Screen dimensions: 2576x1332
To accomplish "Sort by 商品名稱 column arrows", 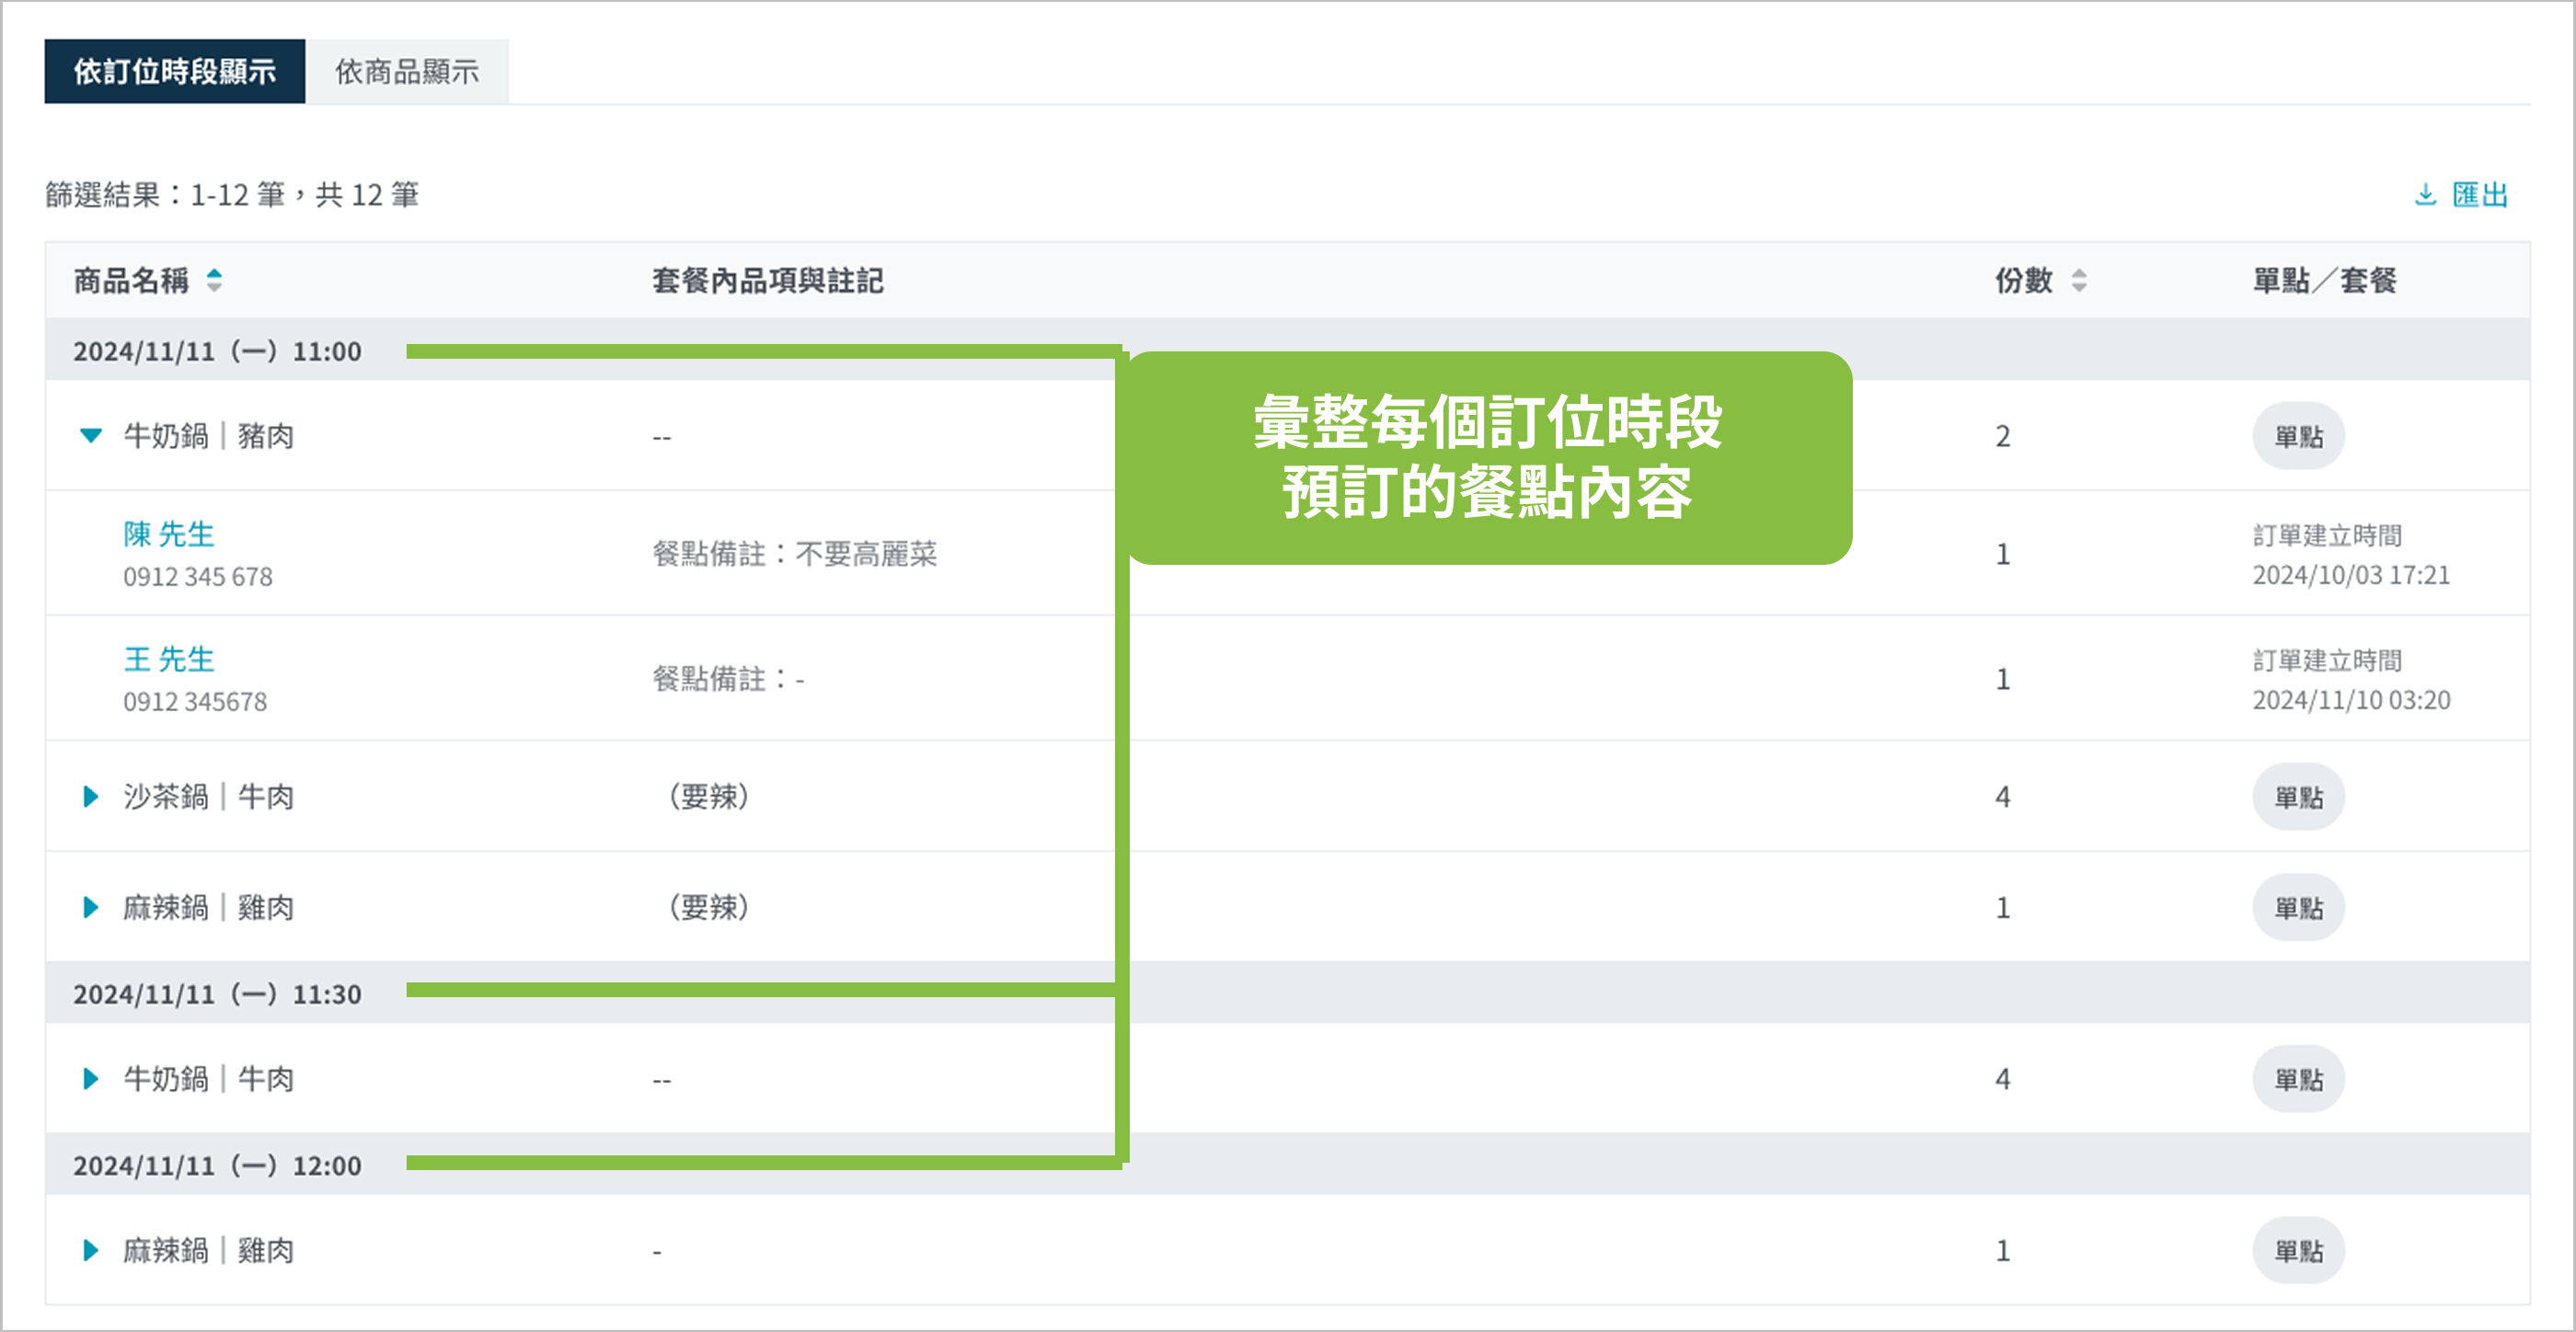I will 214,280.
